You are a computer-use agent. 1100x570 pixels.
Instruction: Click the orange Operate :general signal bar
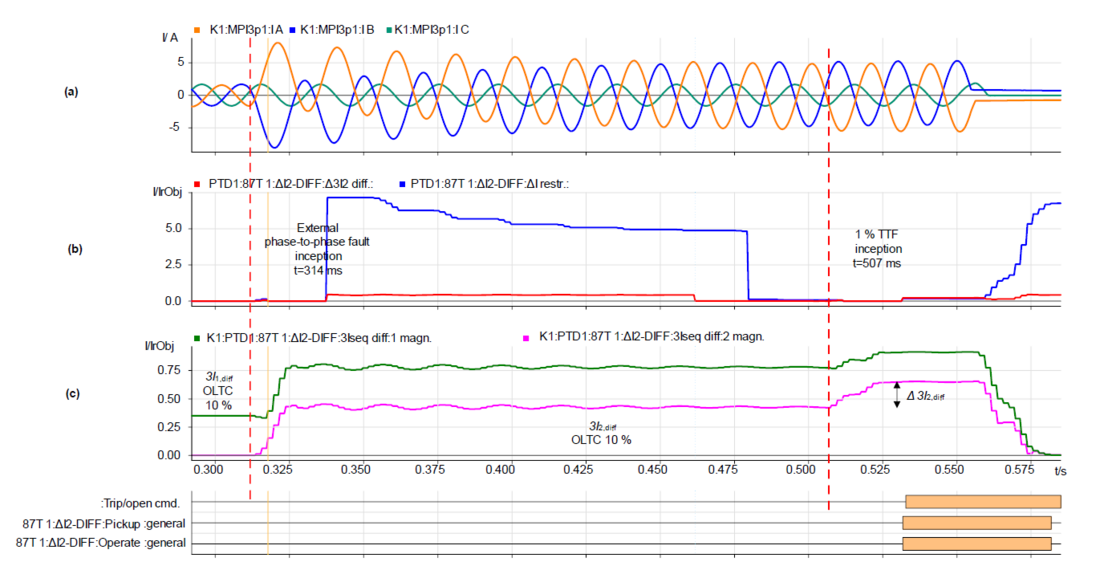[976, 543]
